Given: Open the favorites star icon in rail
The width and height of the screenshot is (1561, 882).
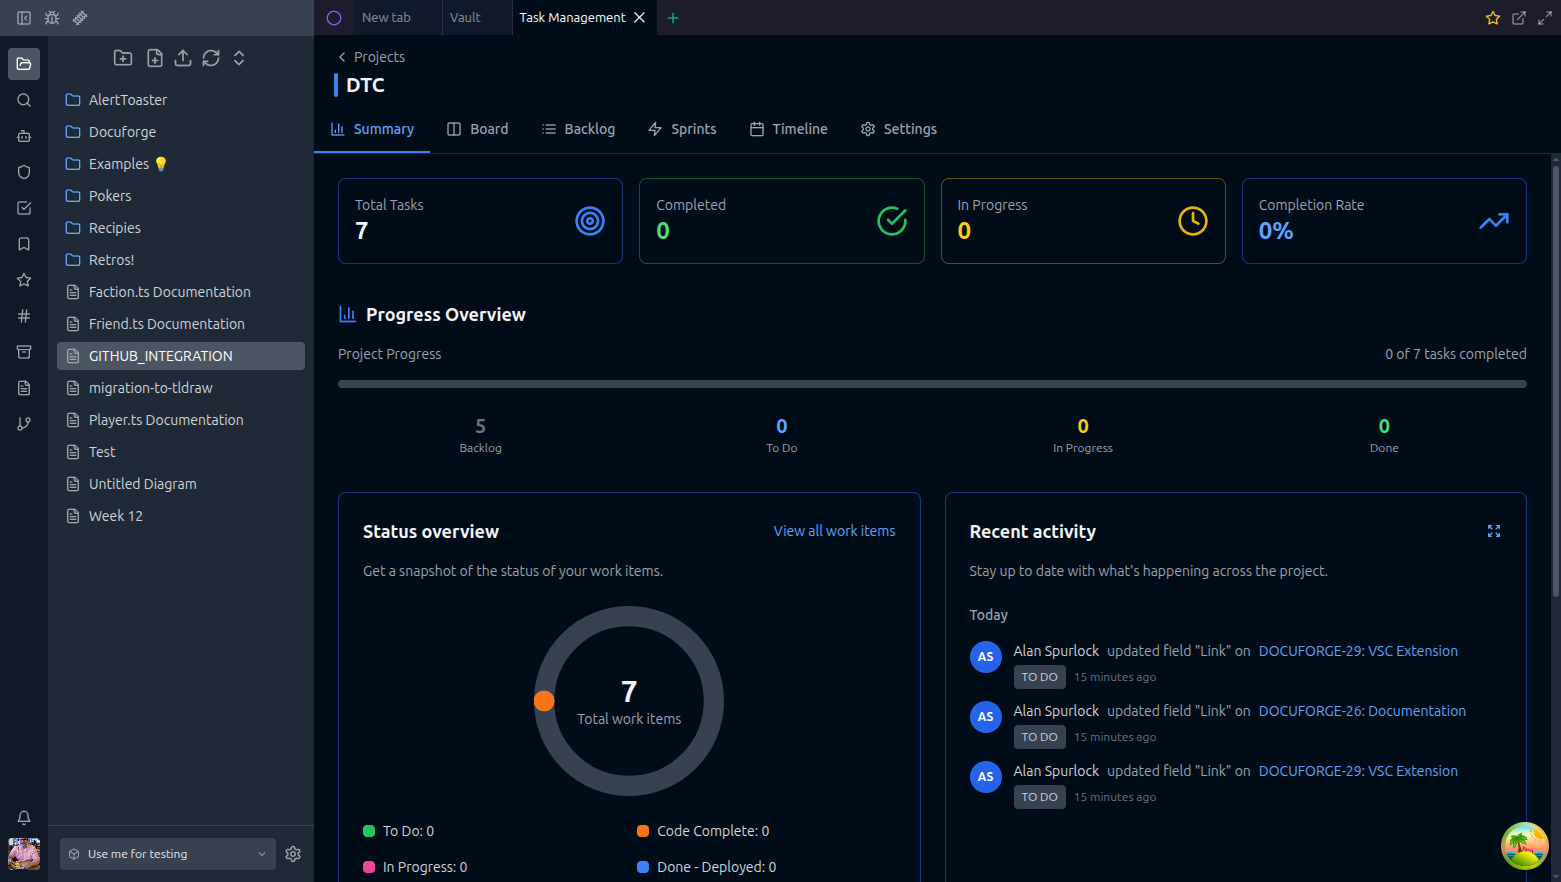Looking at the screenshot, I should pos(24,280).
